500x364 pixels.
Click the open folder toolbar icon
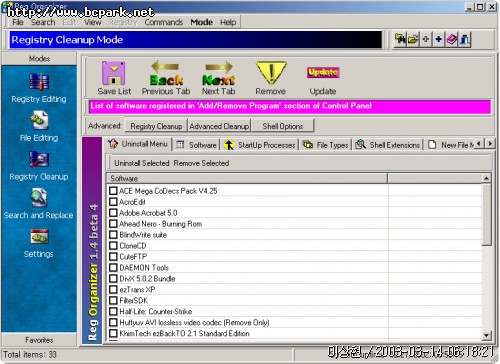click(x=413, y=40)
